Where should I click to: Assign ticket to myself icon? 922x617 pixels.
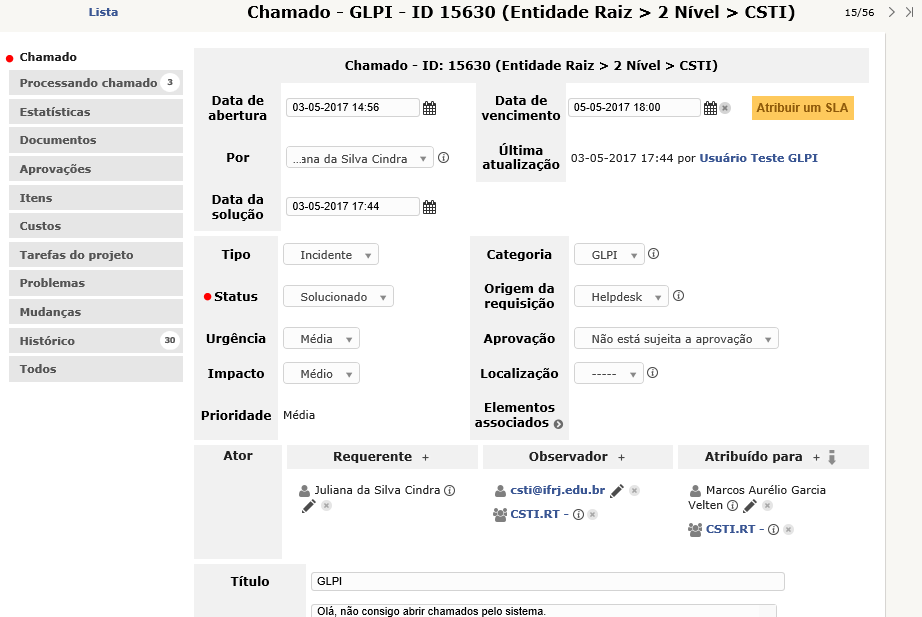(x=831, y=457)
